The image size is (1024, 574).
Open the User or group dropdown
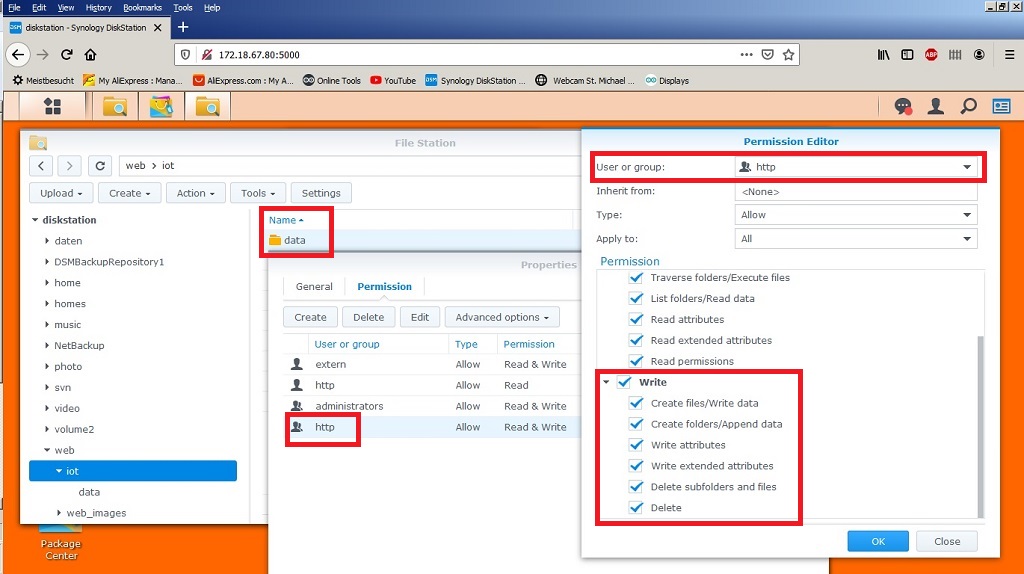[x=966, y=167]
